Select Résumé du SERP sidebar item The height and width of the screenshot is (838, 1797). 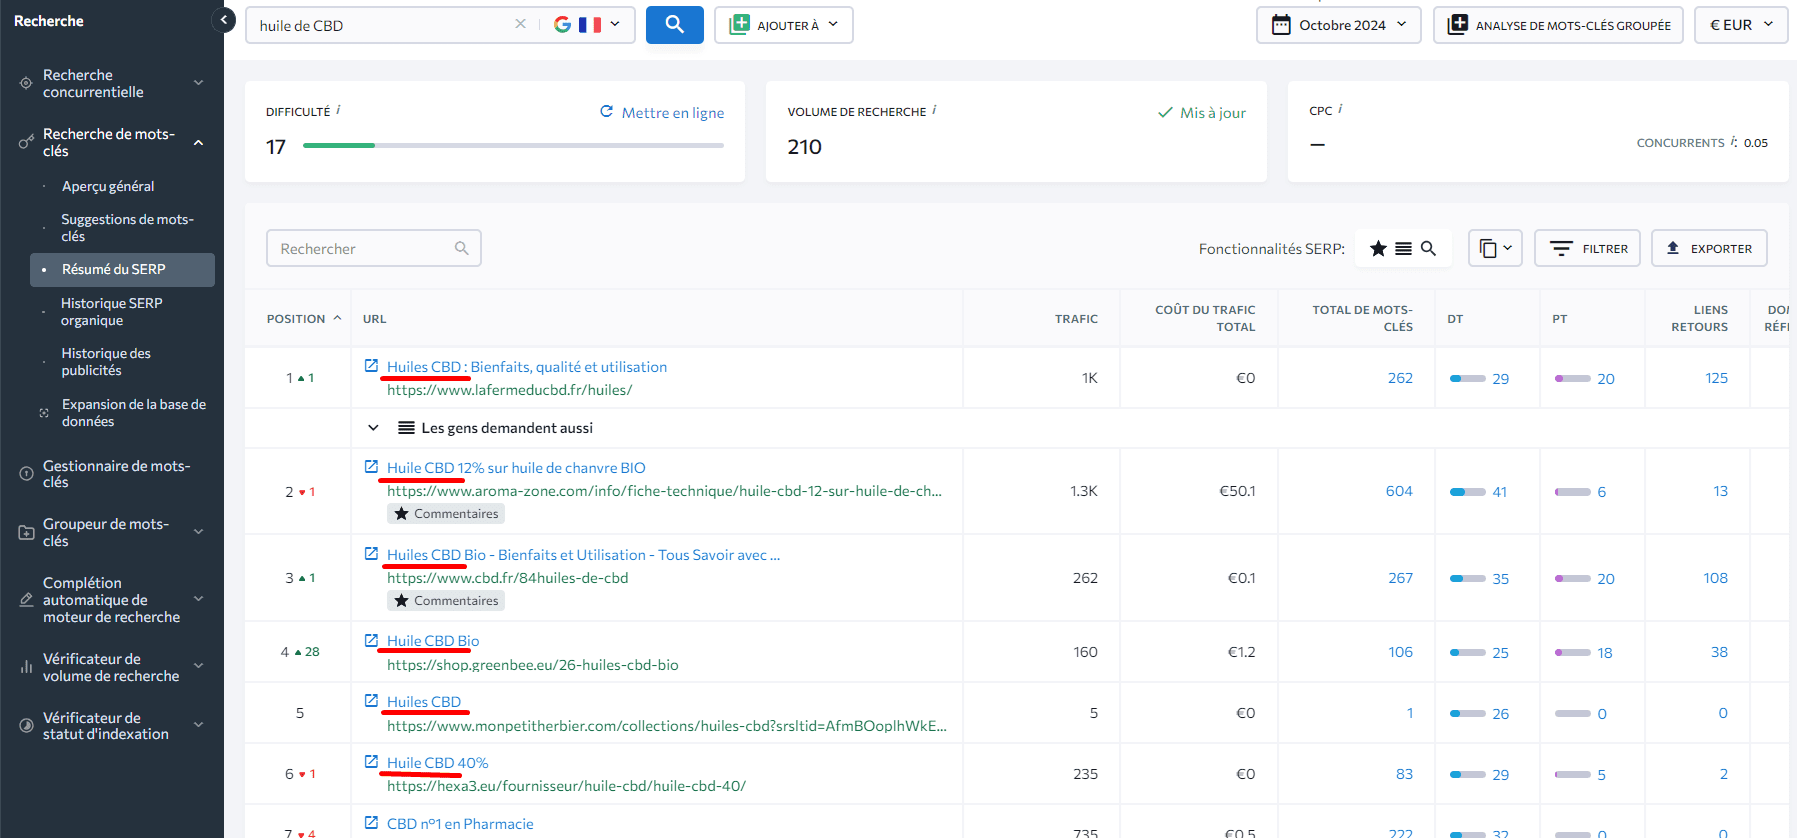122,270
